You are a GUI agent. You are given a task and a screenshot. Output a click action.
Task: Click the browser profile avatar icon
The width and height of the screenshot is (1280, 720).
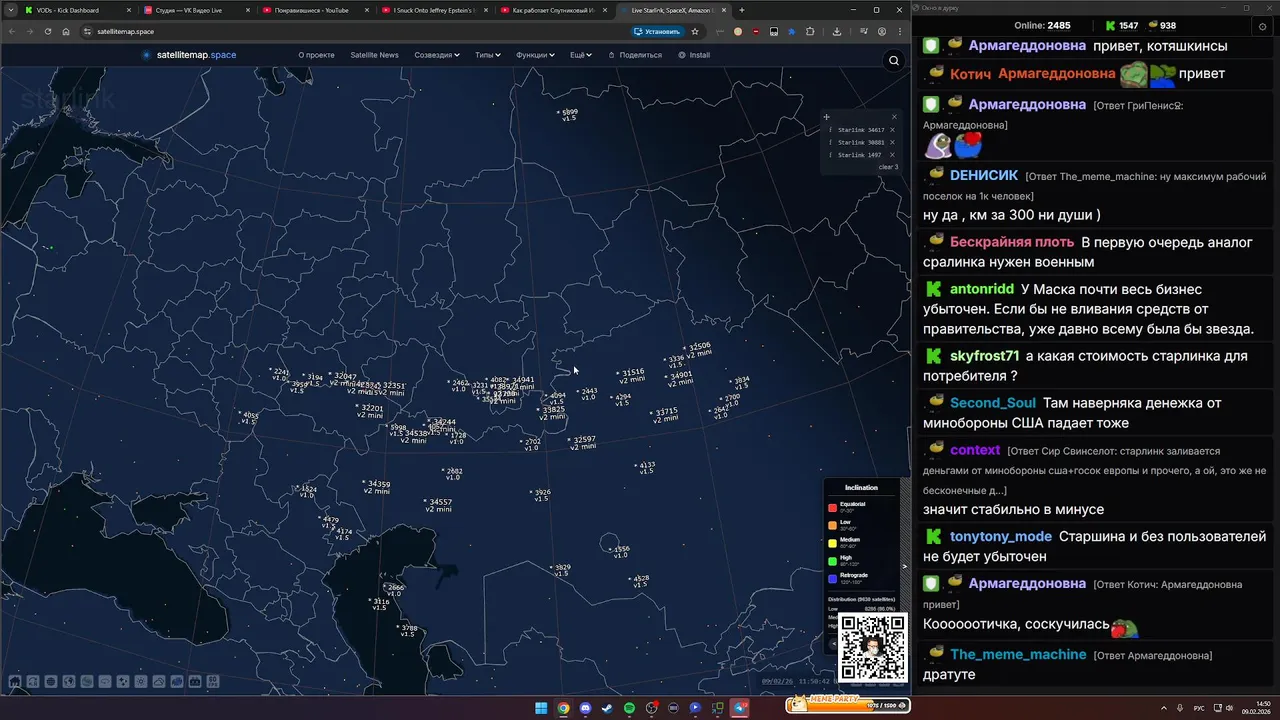pyautogui.click(x=881, y=31)
